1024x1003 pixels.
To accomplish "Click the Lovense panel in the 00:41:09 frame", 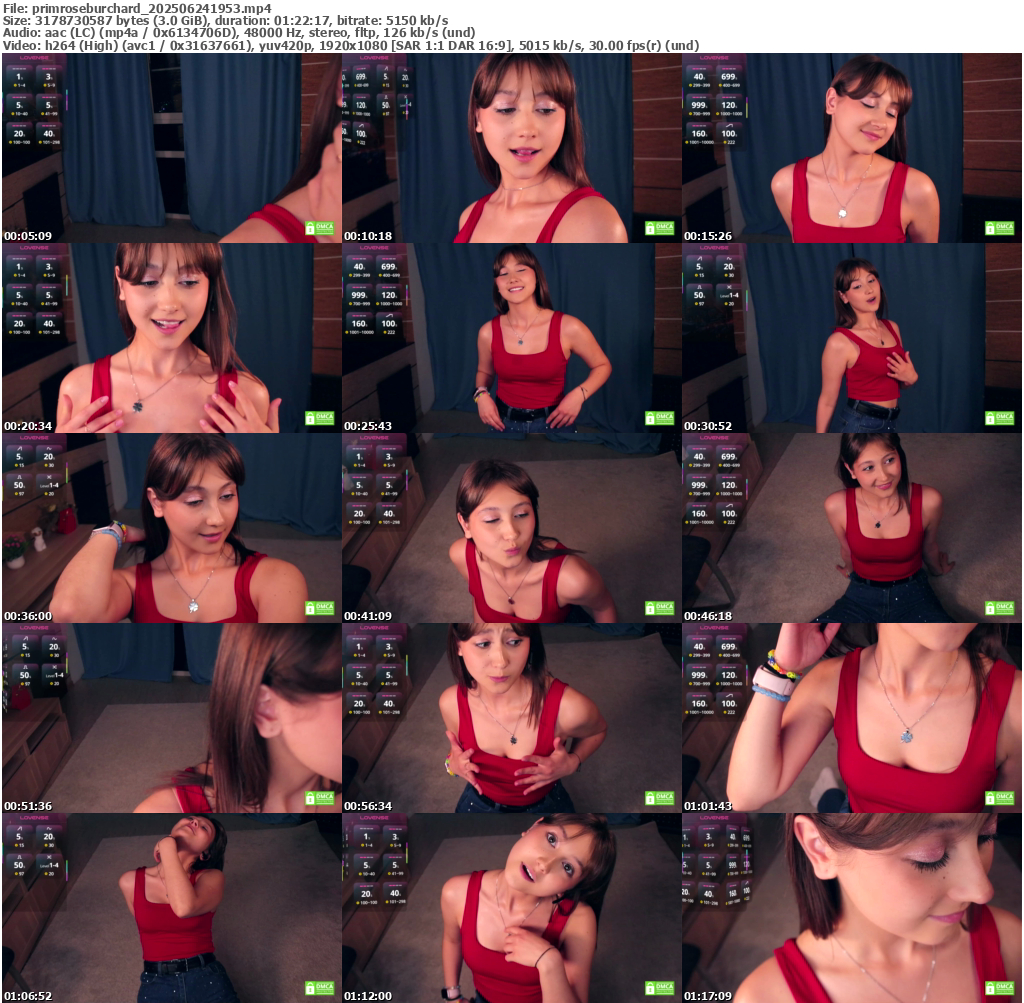I will pos(375,481).
